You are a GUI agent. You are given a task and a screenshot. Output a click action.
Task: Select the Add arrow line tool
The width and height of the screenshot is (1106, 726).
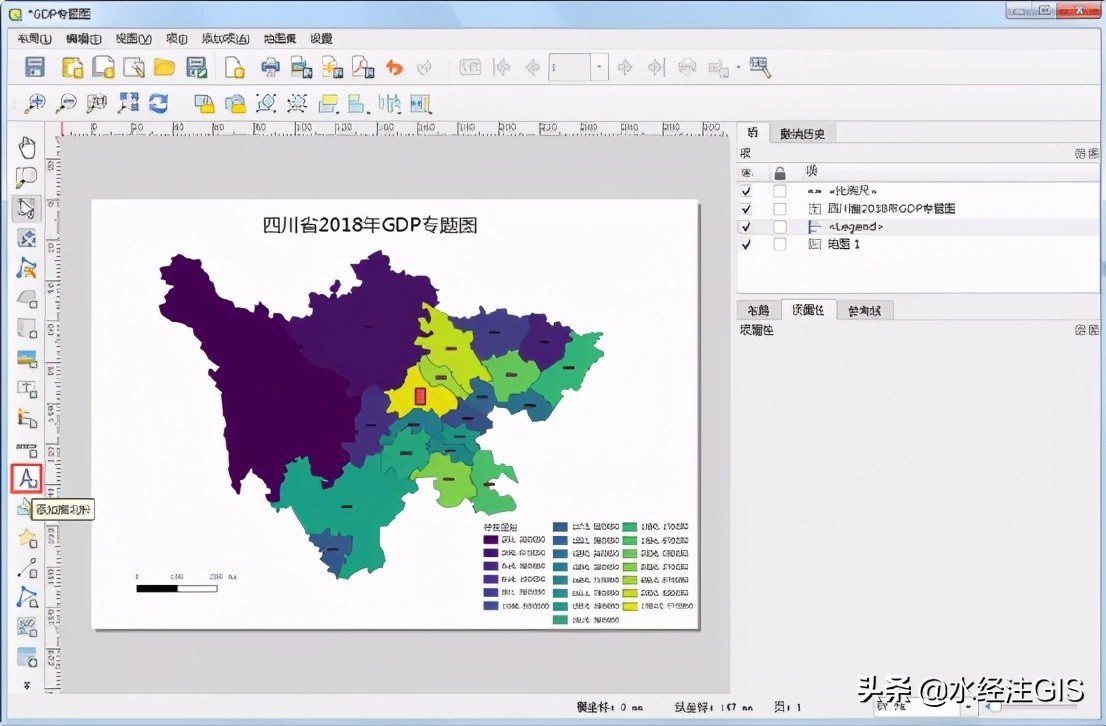tap(27, 568)
